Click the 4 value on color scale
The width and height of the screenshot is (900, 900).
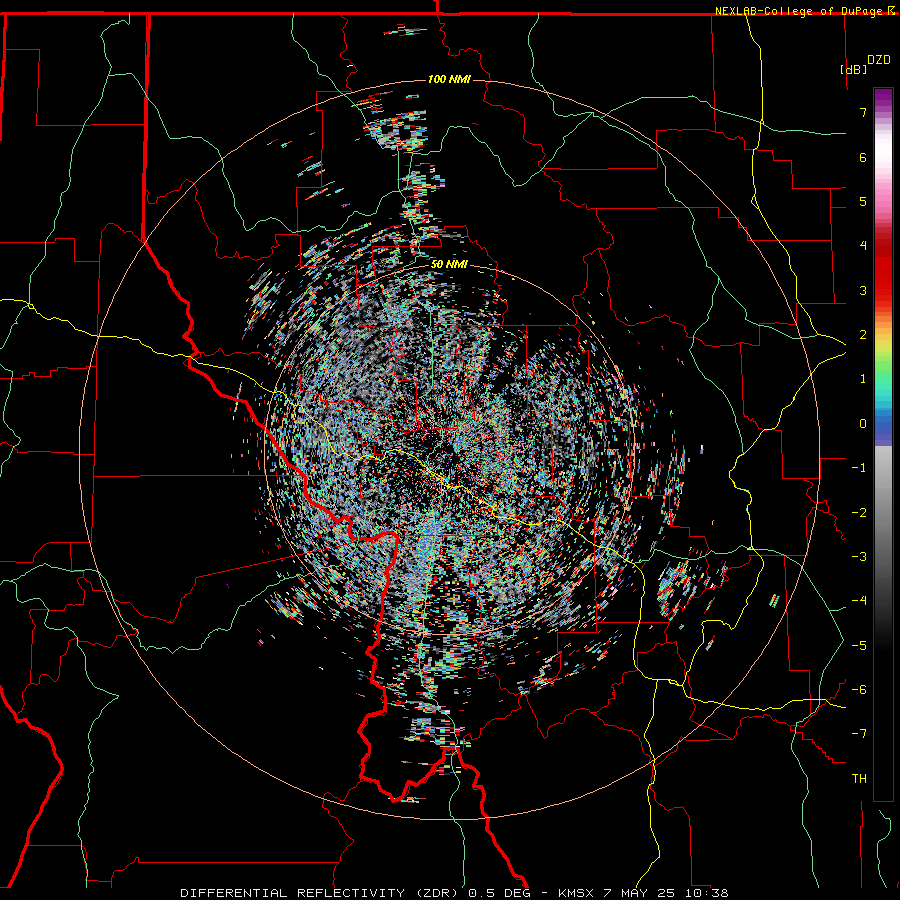tap(863, 245)
